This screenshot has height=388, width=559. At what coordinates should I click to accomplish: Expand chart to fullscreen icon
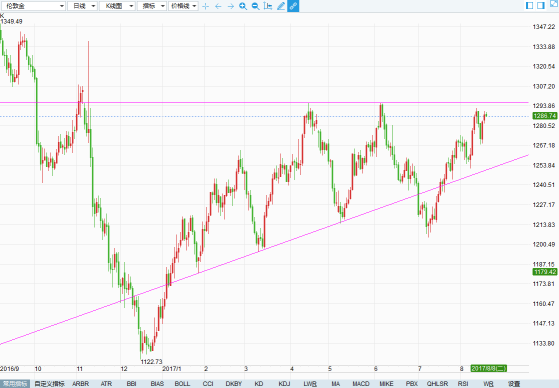pyautogui.click(x=554, y=4)
